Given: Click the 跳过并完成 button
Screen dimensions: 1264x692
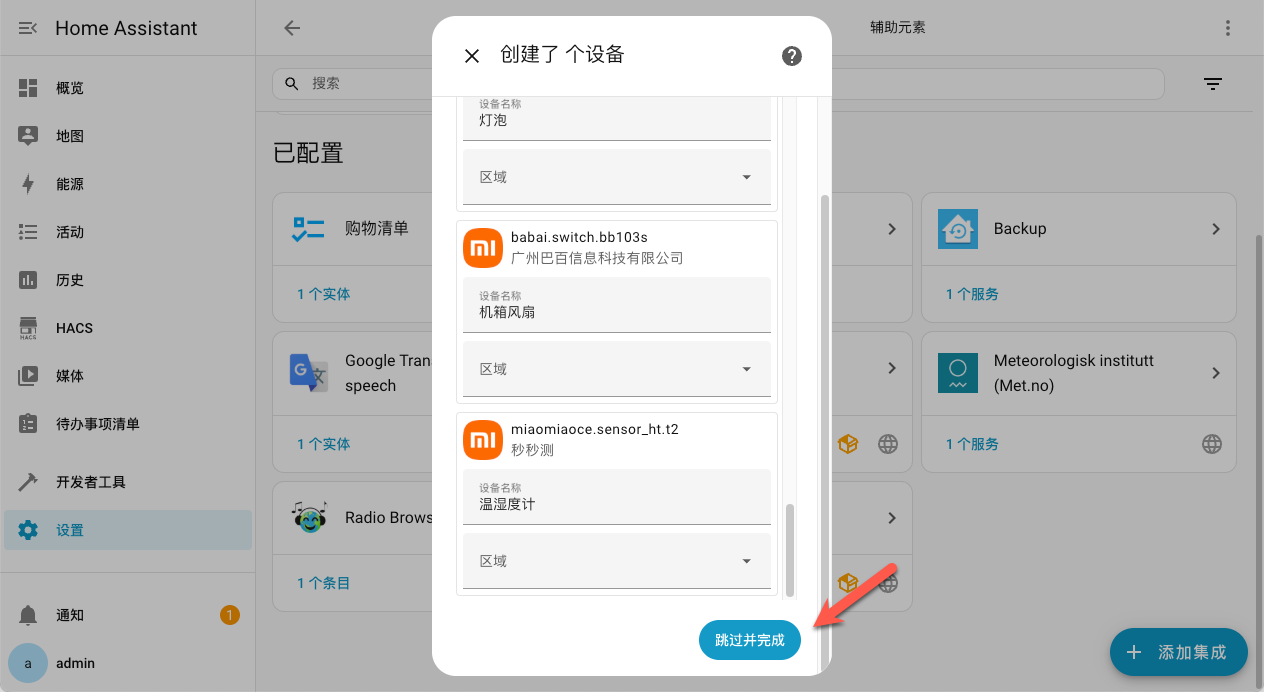Looking at the screenshot, I should 749,640.
